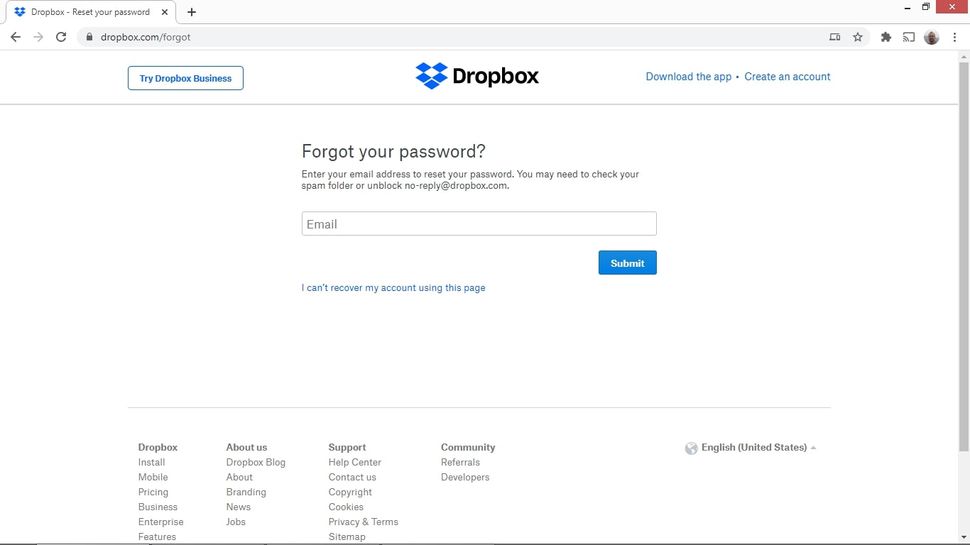Screen dimensions: 970x545
Task: Click the Support footer heading
Action: pos(347,447)
